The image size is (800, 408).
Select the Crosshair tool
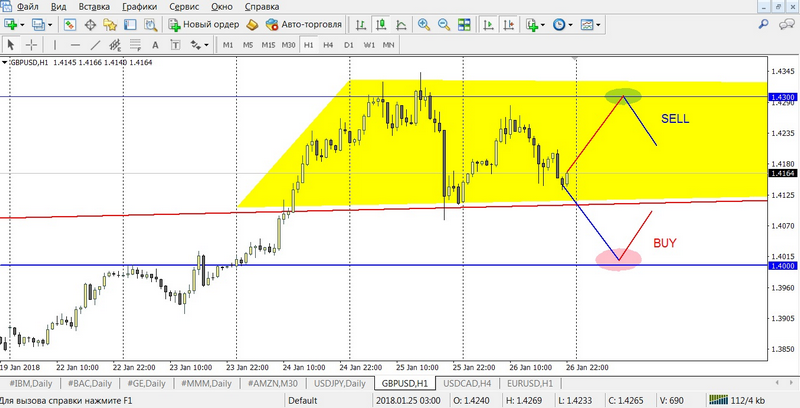tap(31, 45)
